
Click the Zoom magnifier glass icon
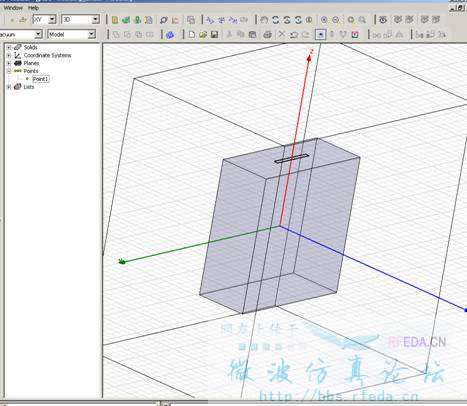362,20
